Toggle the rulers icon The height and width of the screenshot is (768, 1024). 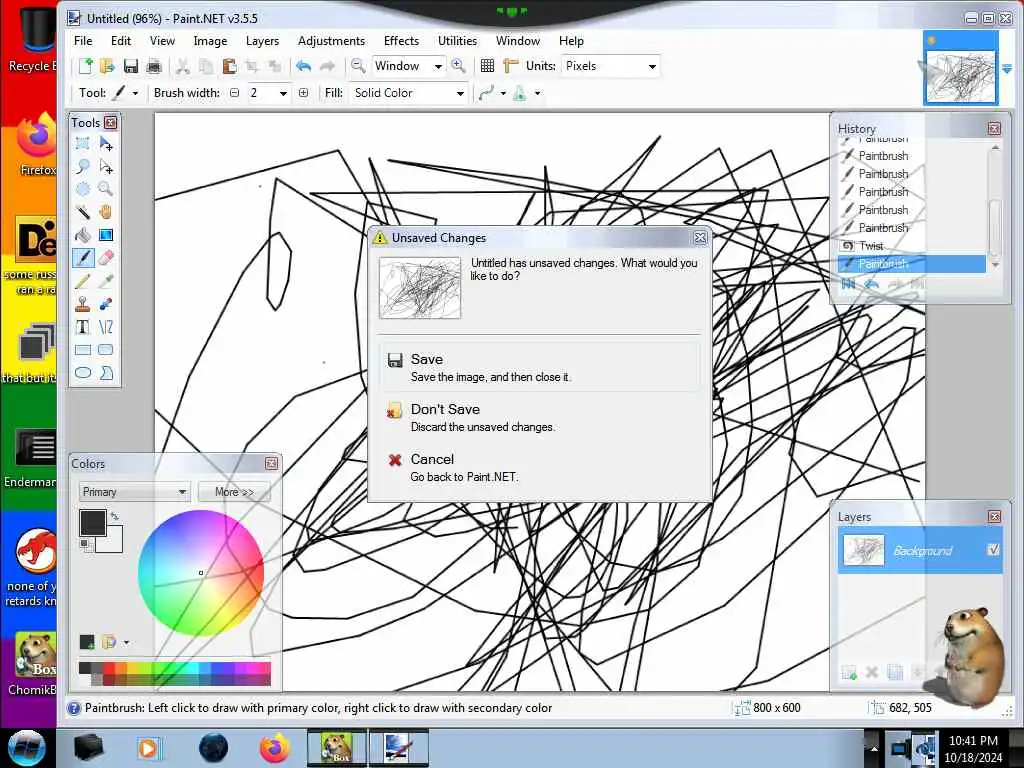[x=511, y=66]
